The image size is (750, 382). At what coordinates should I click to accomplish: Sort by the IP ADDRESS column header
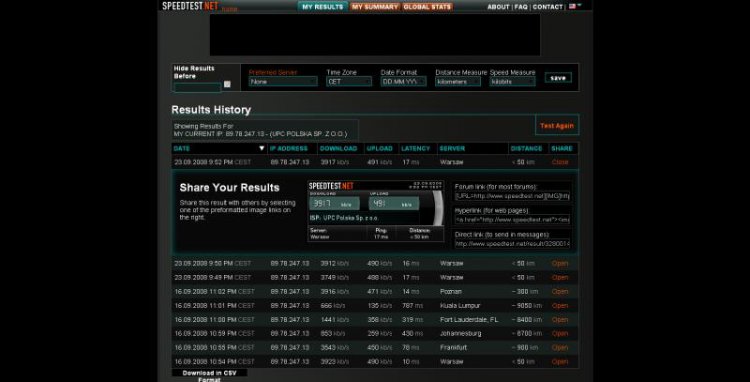tap(289, 149)
